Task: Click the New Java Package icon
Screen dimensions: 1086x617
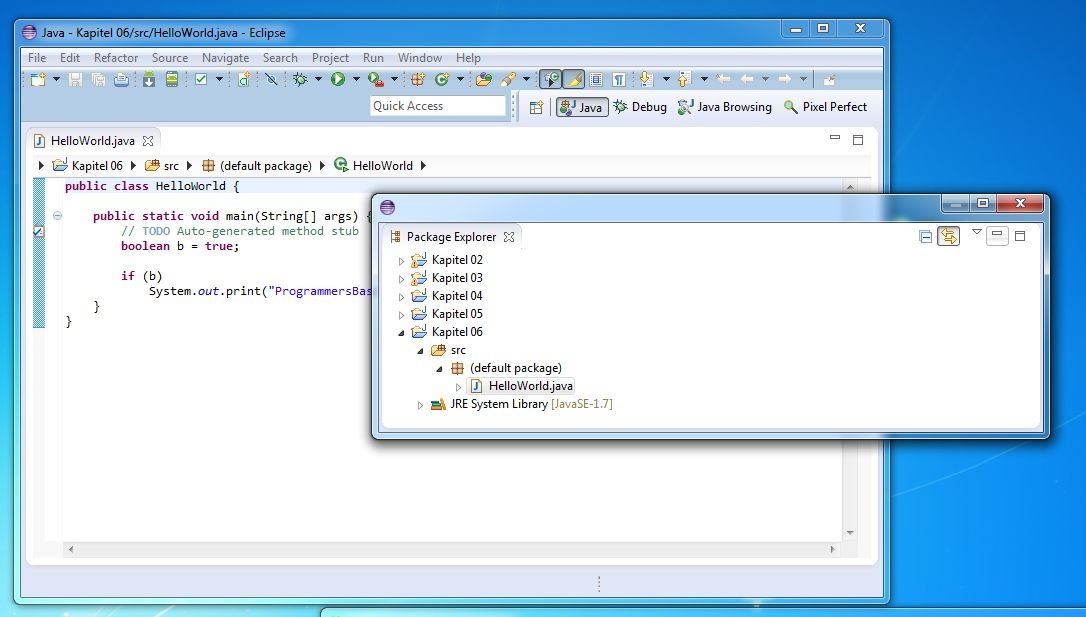Action: click(418, 80)
